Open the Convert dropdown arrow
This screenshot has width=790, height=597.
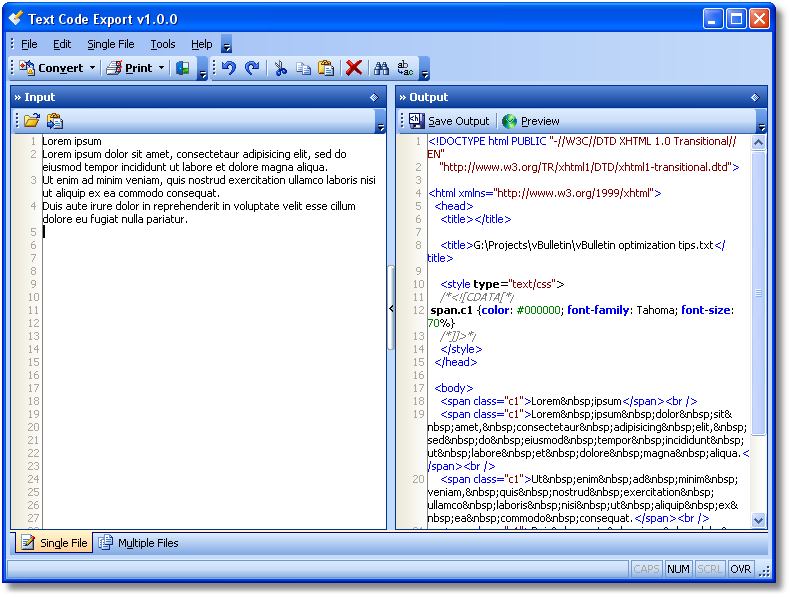click(92, 68)
